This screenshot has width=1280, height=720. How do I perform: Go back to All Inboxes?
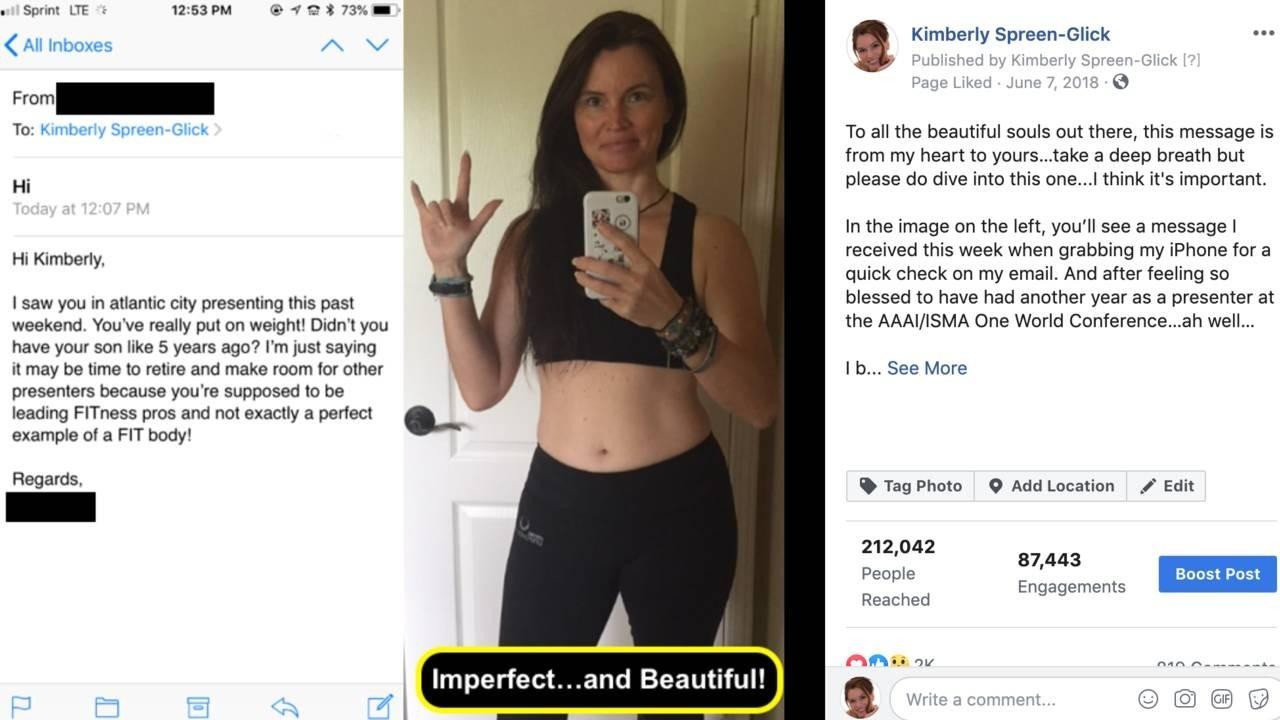click(59, 45)
